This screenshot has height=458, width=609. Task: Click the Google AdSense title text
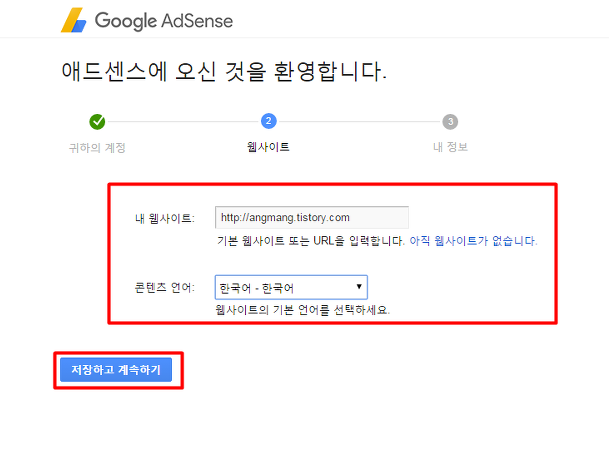point(164,21)
